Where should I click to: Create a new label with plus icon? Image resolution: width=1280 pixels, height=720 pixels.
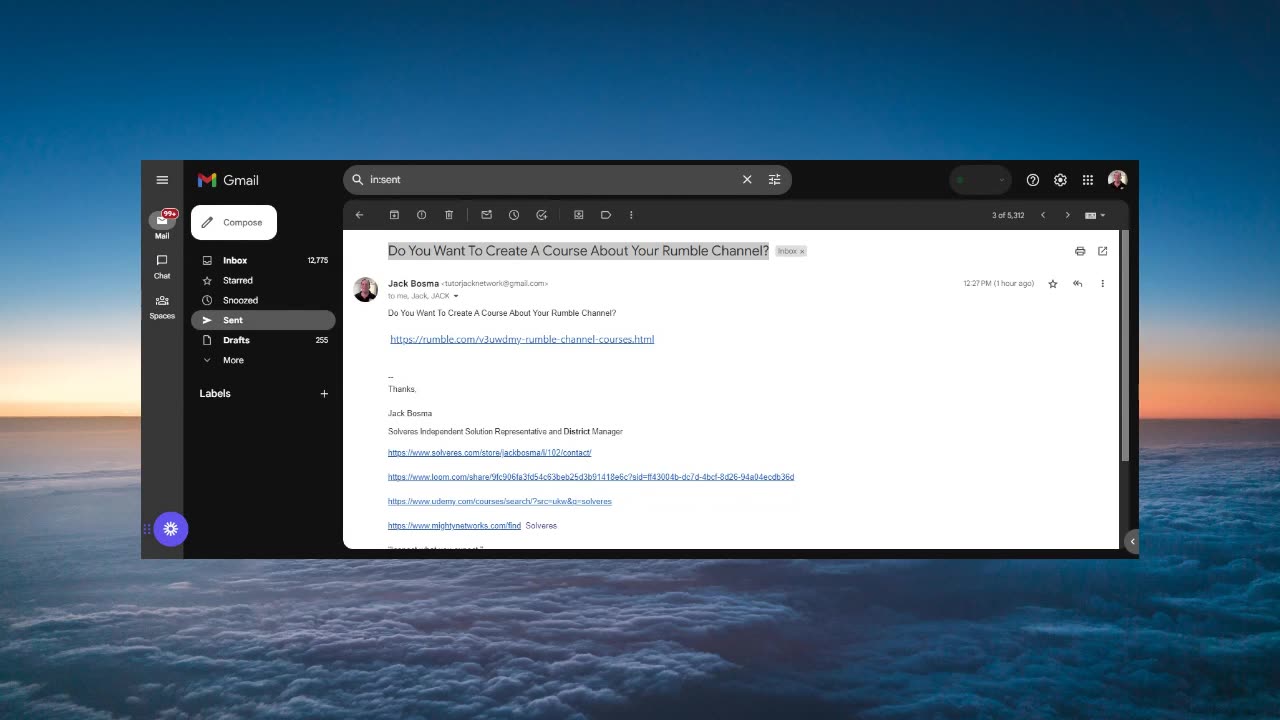tap(324, 394)
